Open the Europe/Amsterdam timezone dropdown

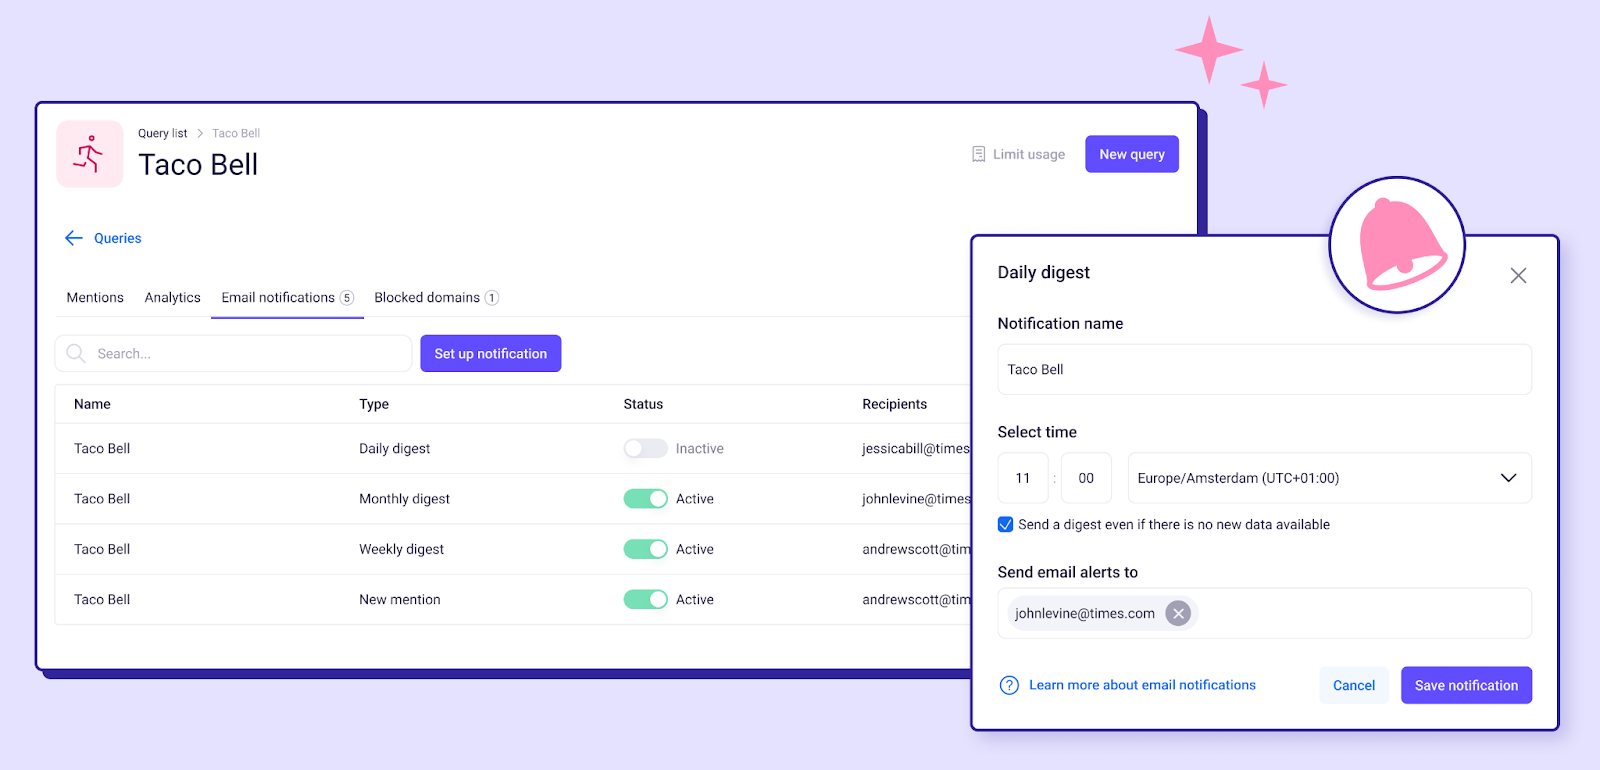coord(1329,478)
